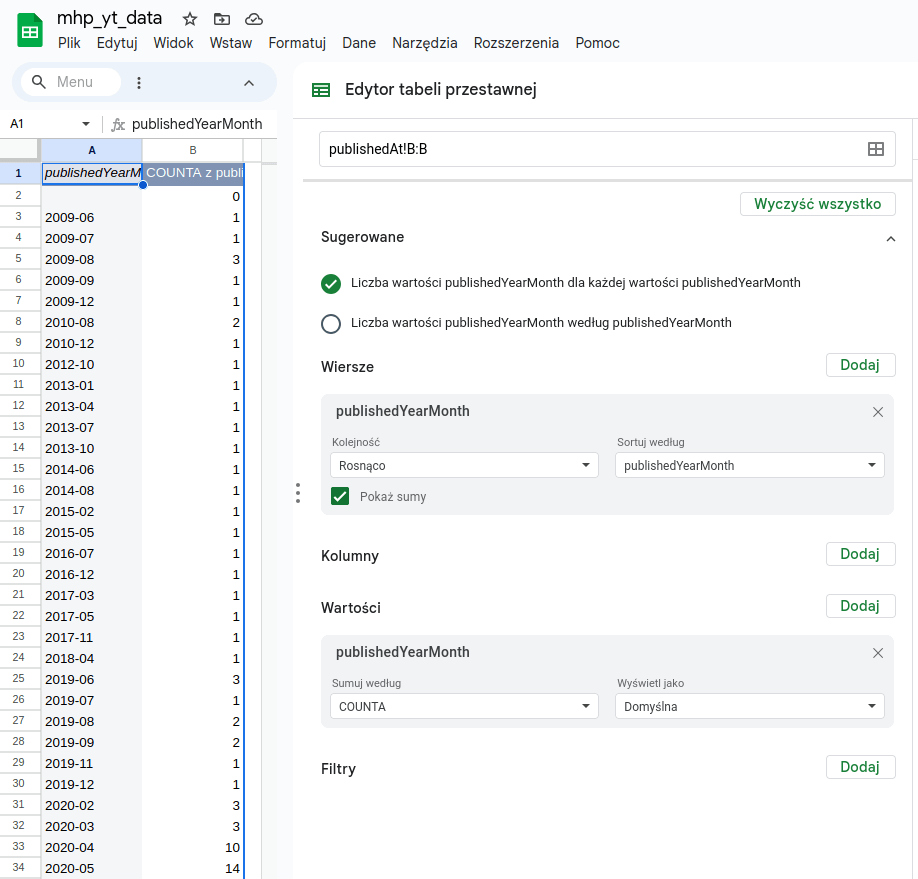This screenshot has width=918, height=879.
Task: Select the suggestion ending with według publishedYearMonth
Action: pos(331,323)
